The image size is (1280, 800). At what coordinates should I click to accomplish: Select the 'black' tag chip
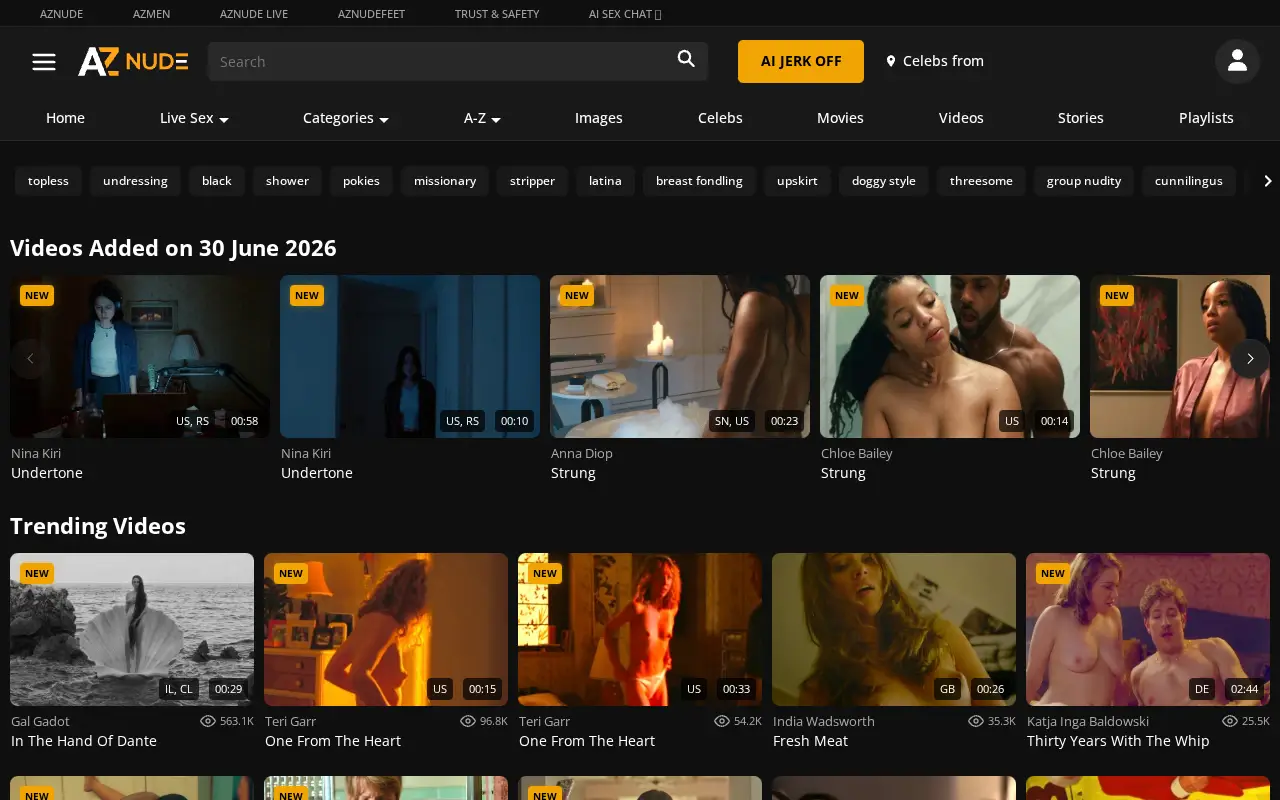click(217, 181)
